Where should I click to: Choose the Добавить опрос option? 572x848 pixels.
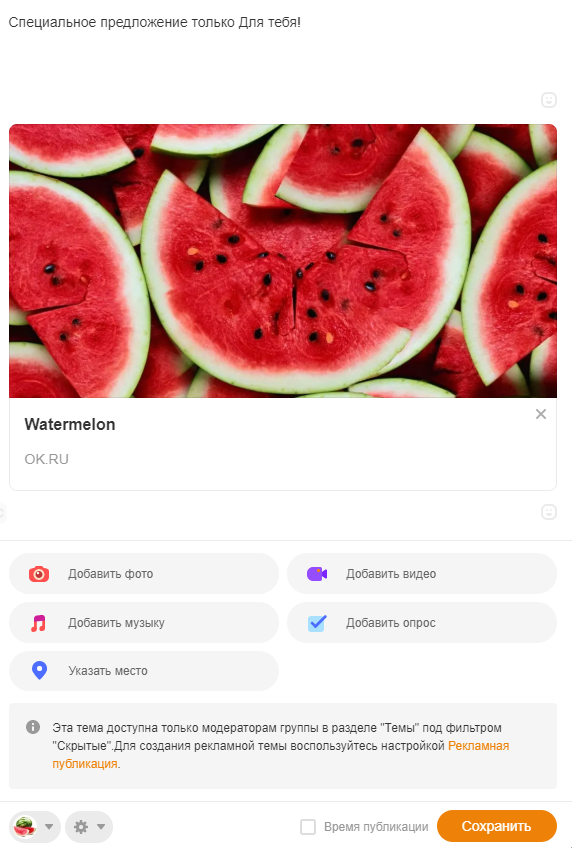(x=422, y=623)
